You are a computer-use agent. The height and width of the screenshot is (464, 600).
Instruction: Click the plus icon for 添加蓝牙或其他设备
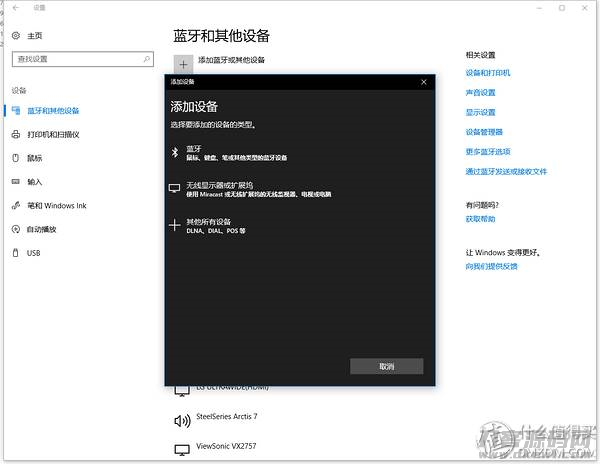click(x=183, y=64)
